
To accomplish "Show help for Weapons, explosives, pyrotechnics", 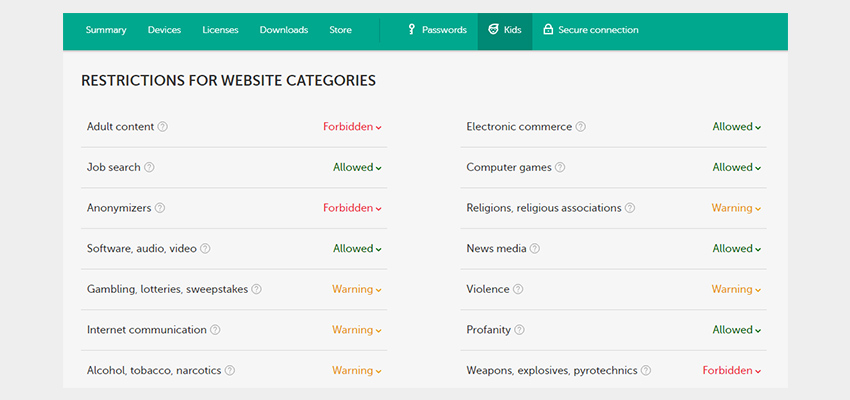I will coord(646,371).
